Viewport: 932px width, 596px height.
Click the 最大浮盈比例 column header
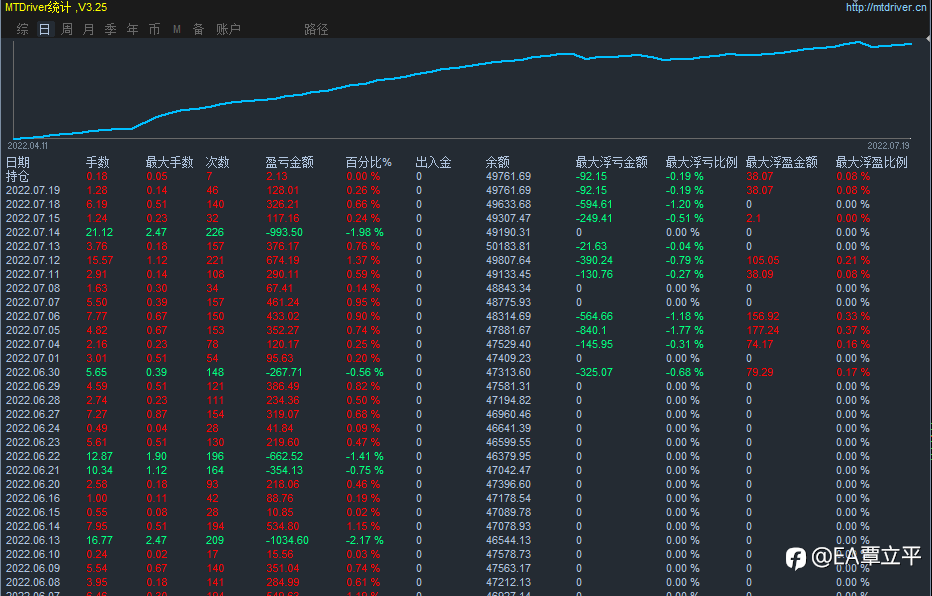[x=871, y=162]
